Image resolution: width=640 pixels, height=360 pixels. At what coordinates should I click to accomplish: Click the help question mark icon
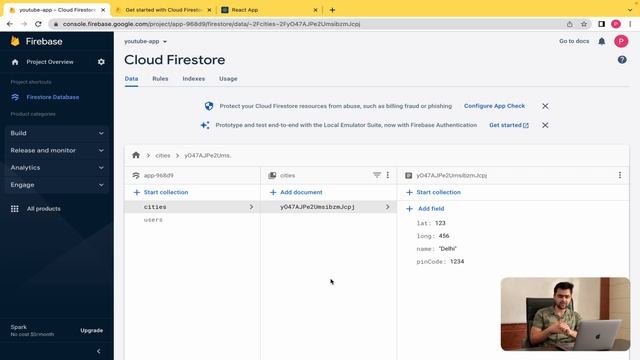point(622,60)
